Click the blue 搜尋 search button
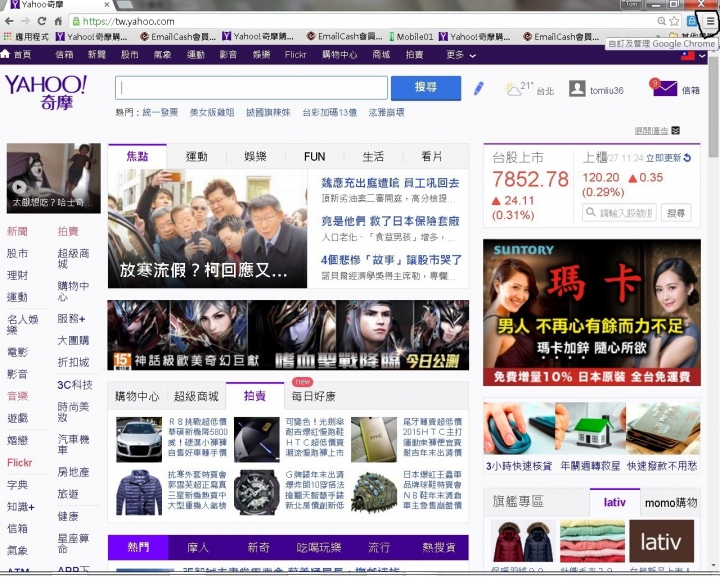Screen dimensions: 720x581 point(426,88)
